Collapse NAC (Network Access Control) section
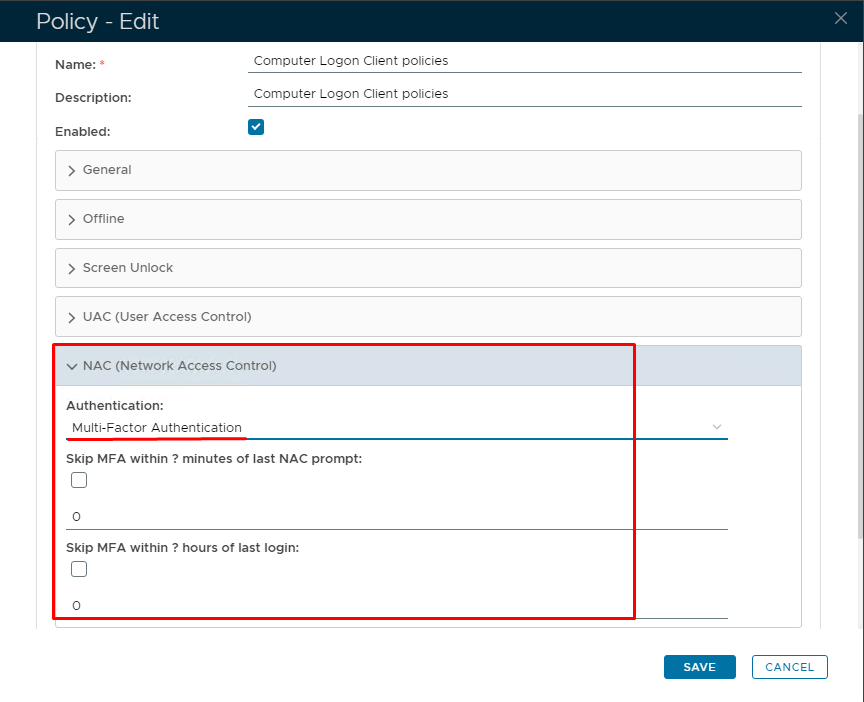This screenshot has height=702, width=864. click(180, 366)
